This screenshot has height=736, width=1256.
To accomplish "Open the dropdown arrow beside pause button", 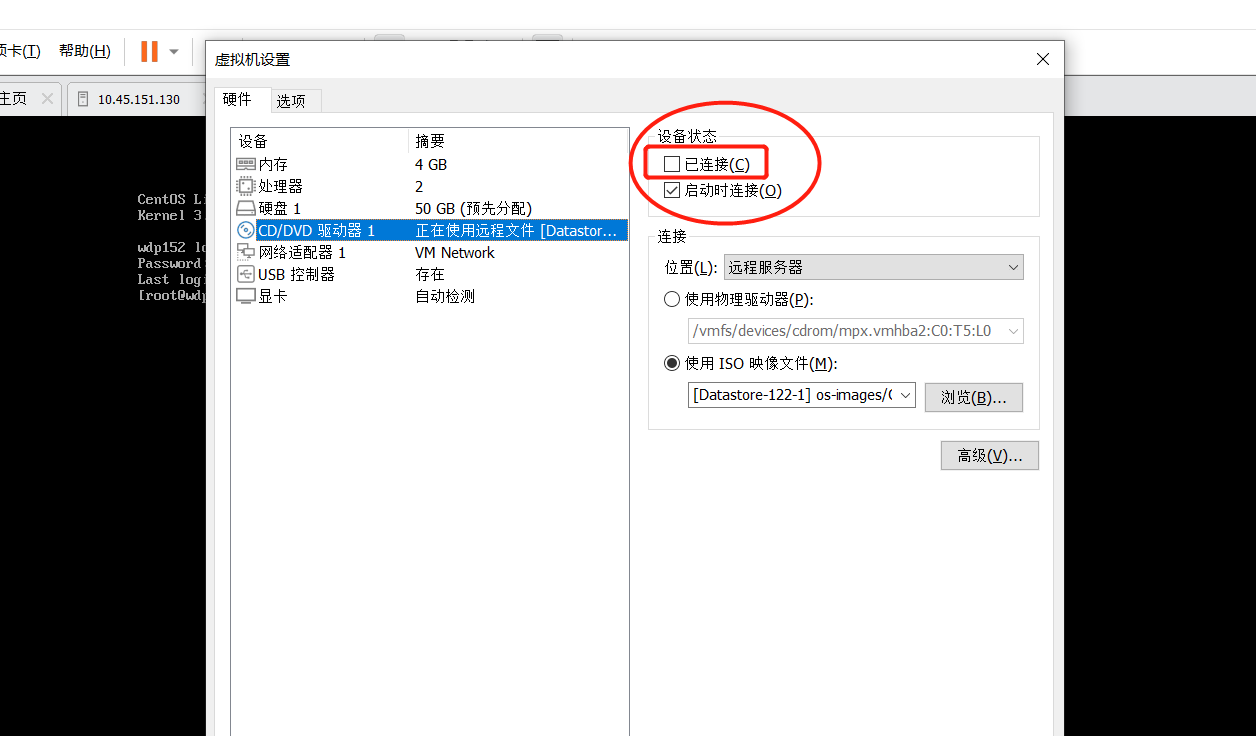I will [x=174, y=51].
